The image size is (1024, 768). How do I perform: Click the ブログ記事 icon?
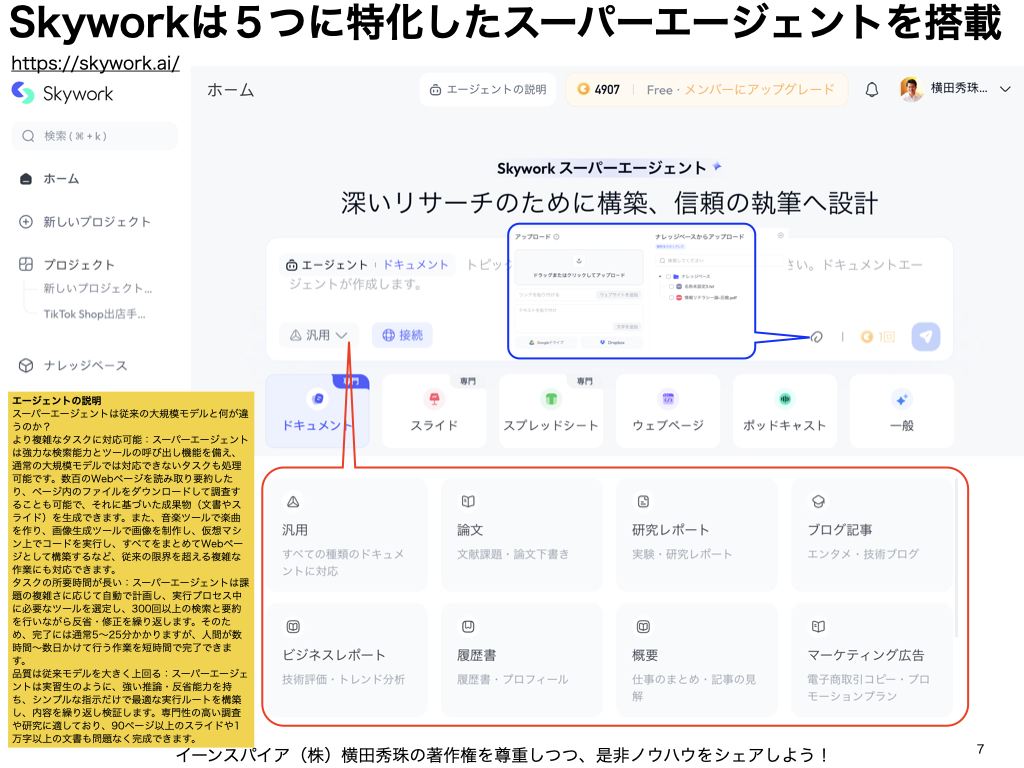818,502
